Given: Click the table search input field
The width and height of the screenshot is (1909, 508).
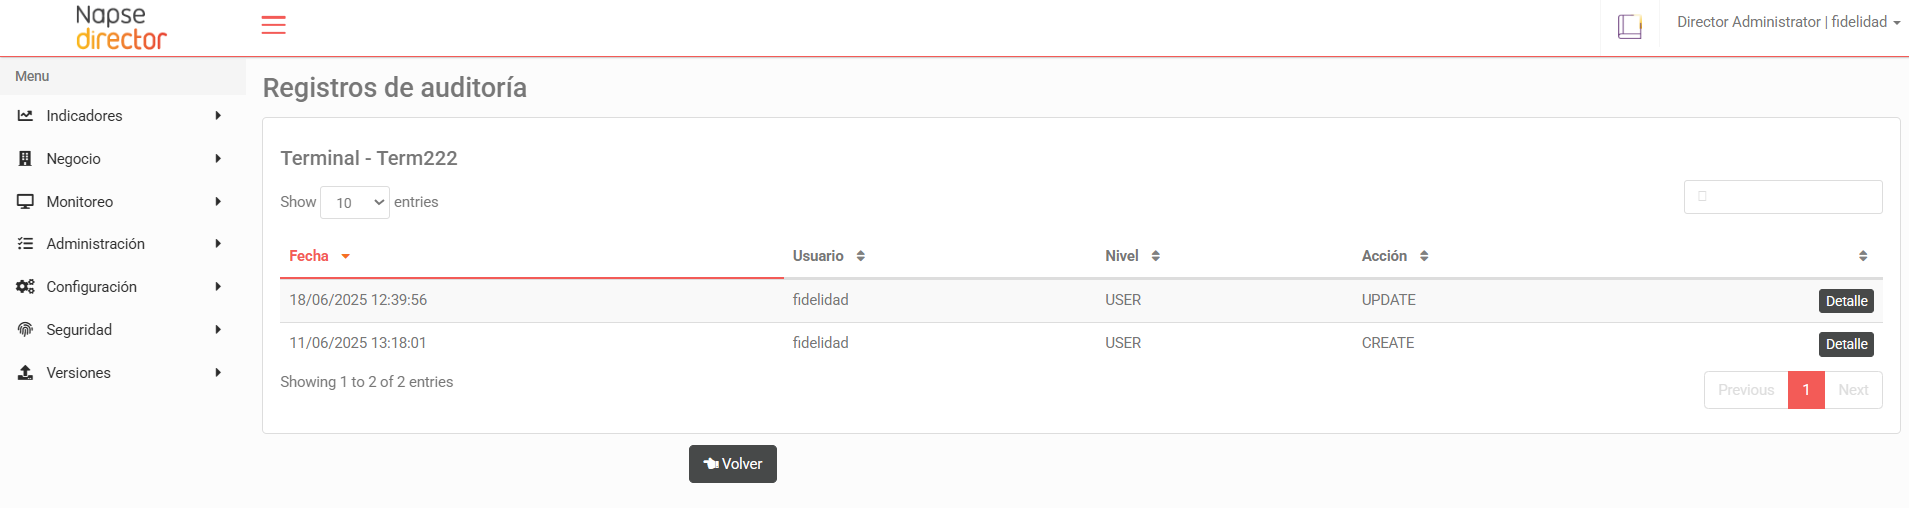Looking at the screenshot, I should coord(1783,197).
